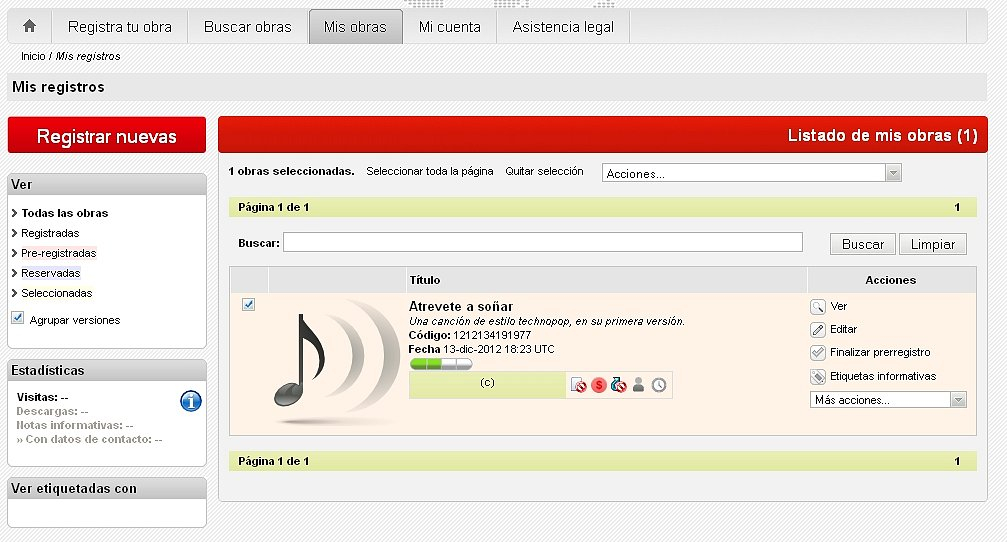Go to the home icon tab

[30, 26]
